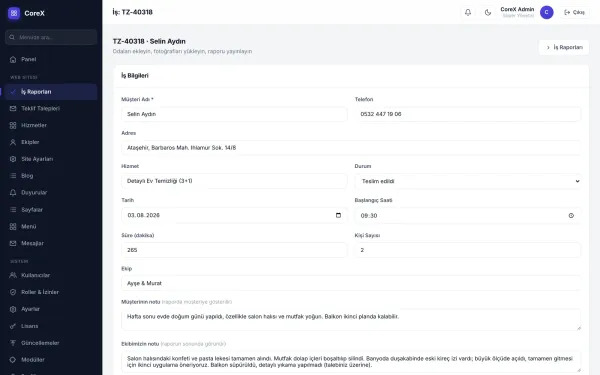Open Kullanıcılar link in sidebar

click(x=51, y=275)
